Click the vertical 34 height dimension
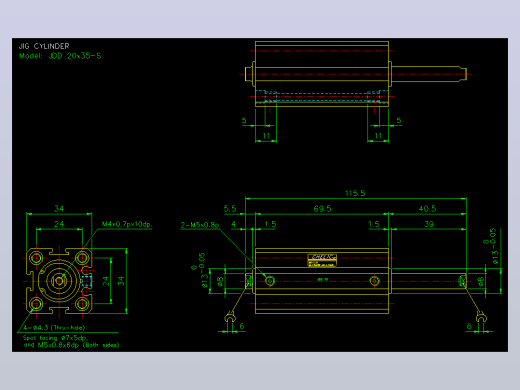The image size is (520, 390). [121, 281]
